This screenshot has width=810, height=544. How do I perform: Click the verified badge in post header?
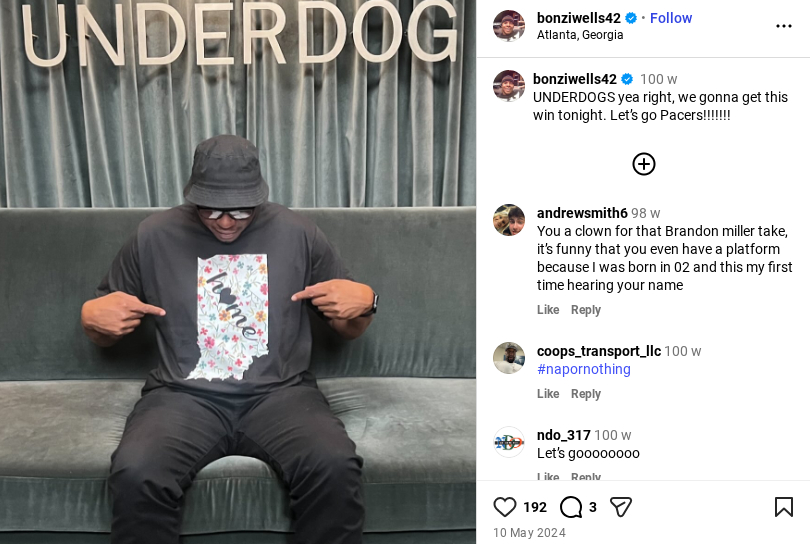(631, 18)
